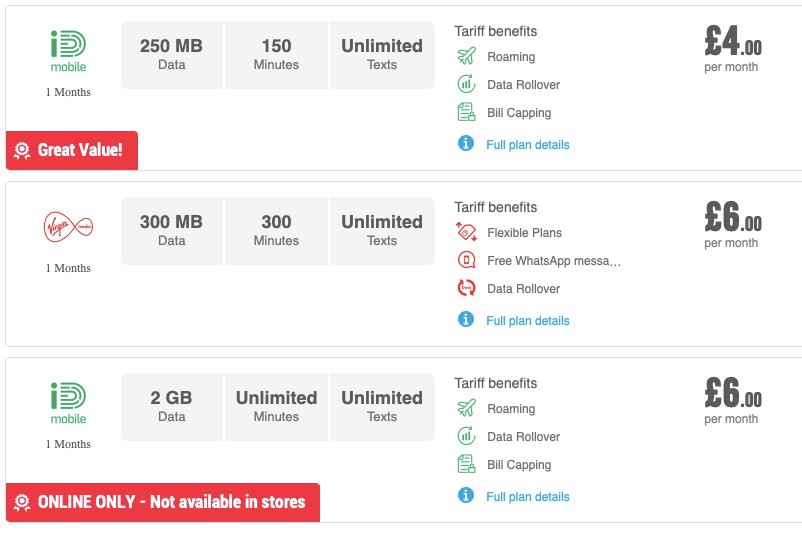Select the 300 Minutes tile

point(276,230)
